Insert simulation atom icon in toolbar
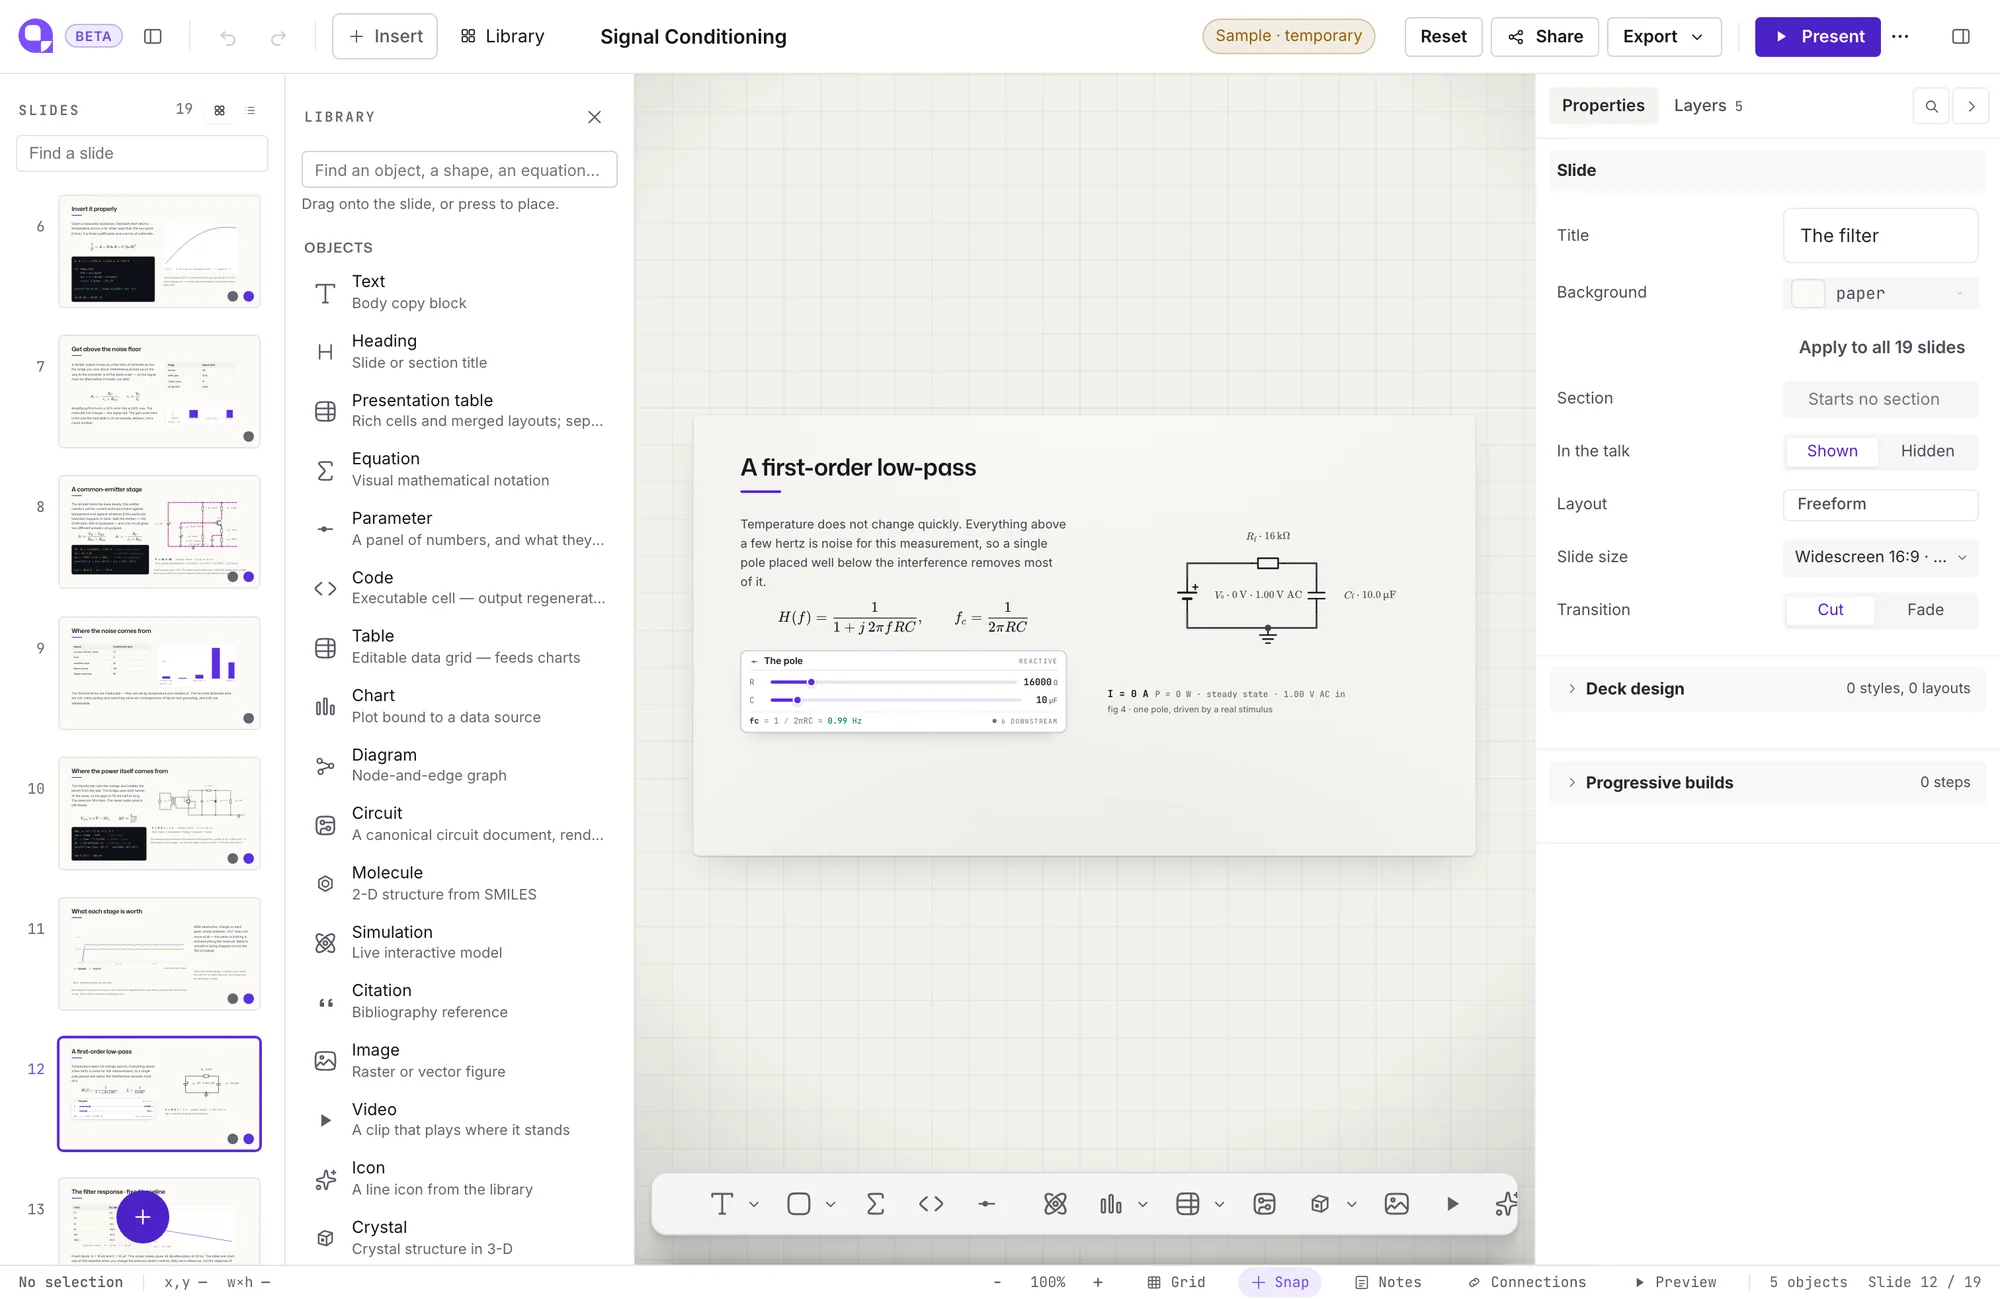 [x=1055, y=1204]
